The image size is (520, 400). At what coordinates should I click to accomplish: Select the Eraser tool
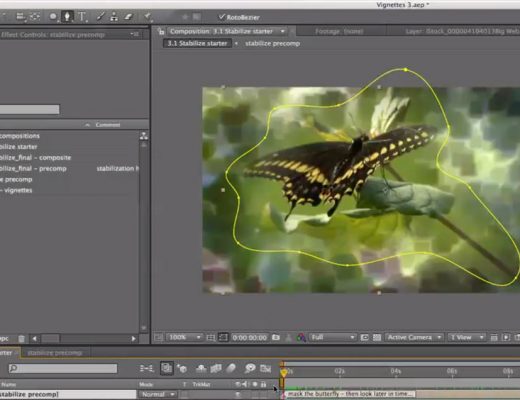point(128,16)
